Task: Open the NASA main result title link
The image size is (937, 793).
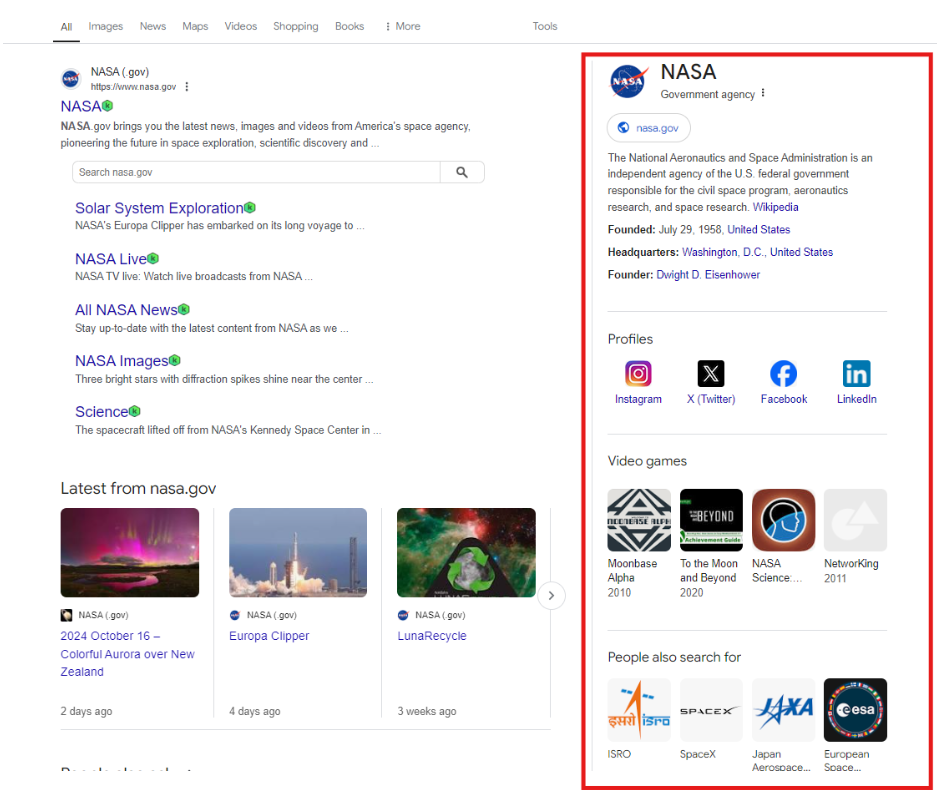Action: pyautogui.click(x=81, y=106)
